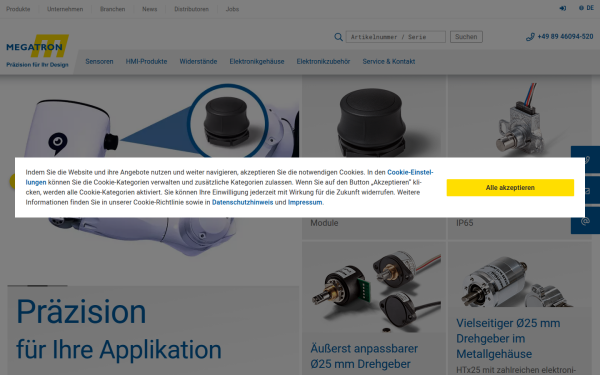Click the 'Präzision für Ihr Design' tagline
Image resolution: width=600 pixels, height=375 pixels.
click(x=38, y=65)
